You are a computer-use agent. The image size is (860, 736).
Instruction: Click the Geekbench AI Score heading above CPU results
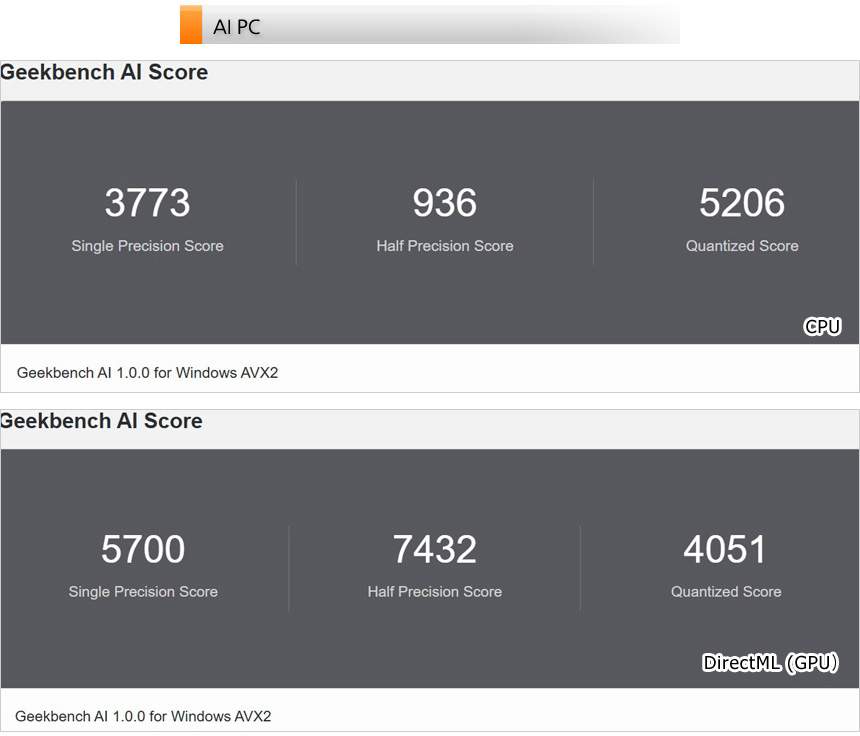[104, 73]
